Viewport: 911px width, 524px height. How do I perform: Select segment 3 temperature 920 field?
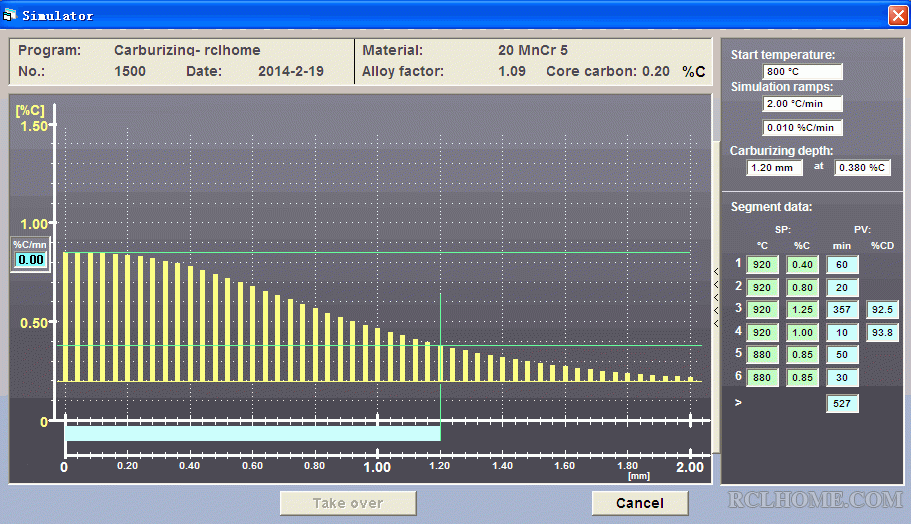tap(762, 310)
